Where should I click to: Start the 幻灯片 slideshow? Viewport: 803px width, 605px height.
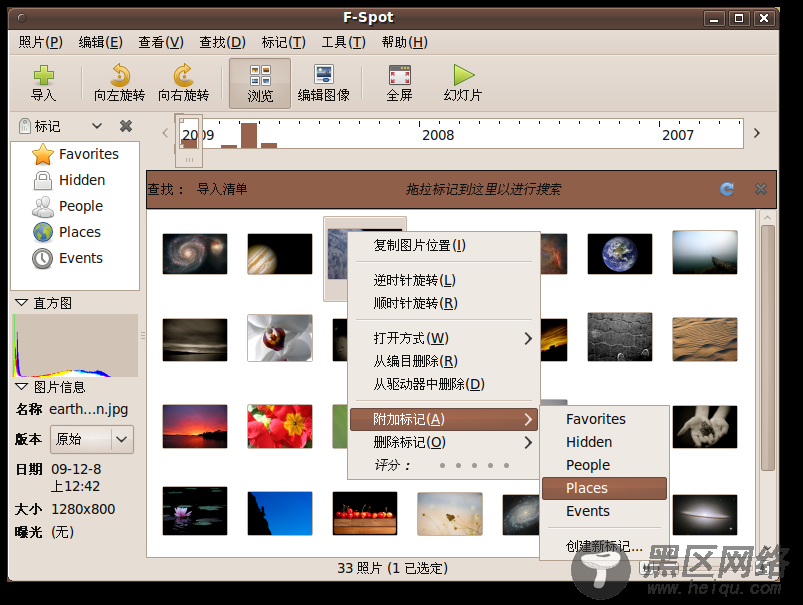coord(463,83)
